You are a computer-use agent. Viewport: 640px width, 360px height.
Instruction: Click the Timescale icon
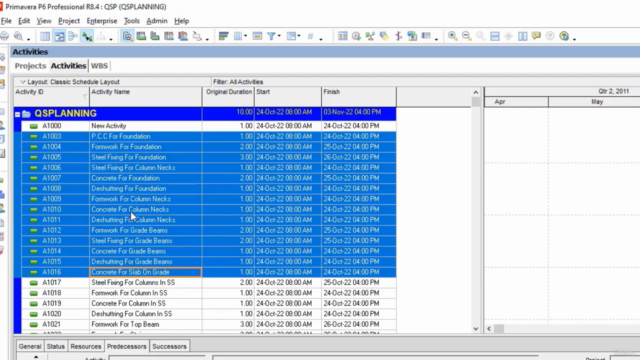(257, 36)
